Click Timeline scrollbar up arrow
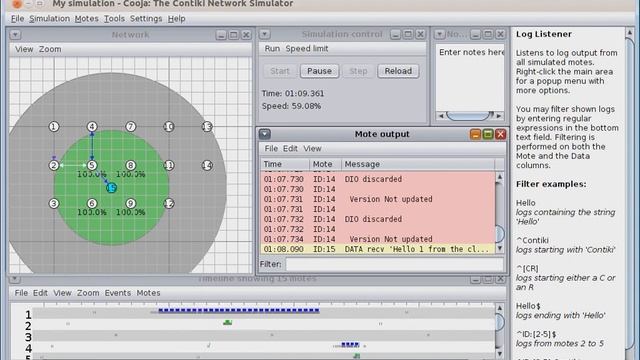Screen dimensions: 640x360 500,308
